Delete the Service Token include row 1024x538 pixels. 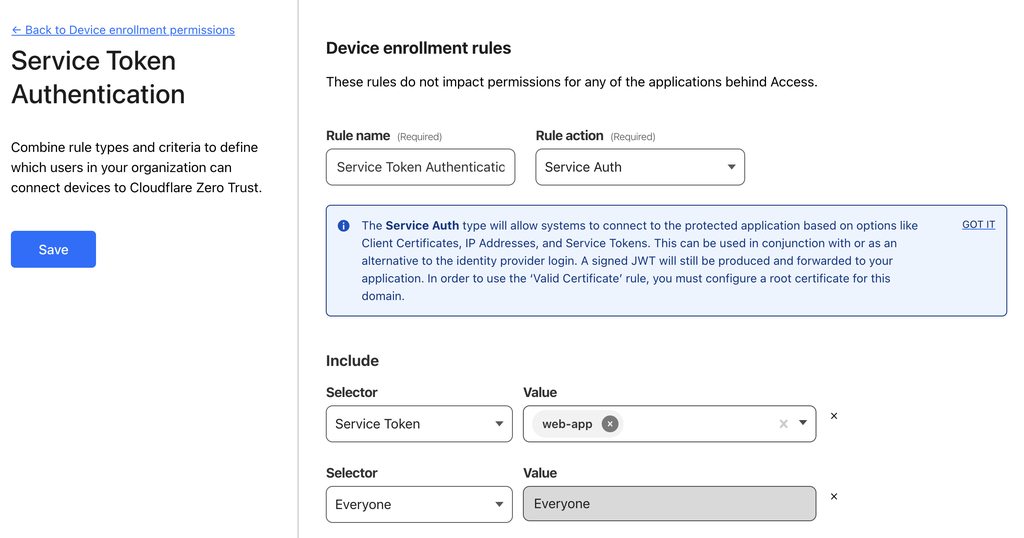pos(834,416)
